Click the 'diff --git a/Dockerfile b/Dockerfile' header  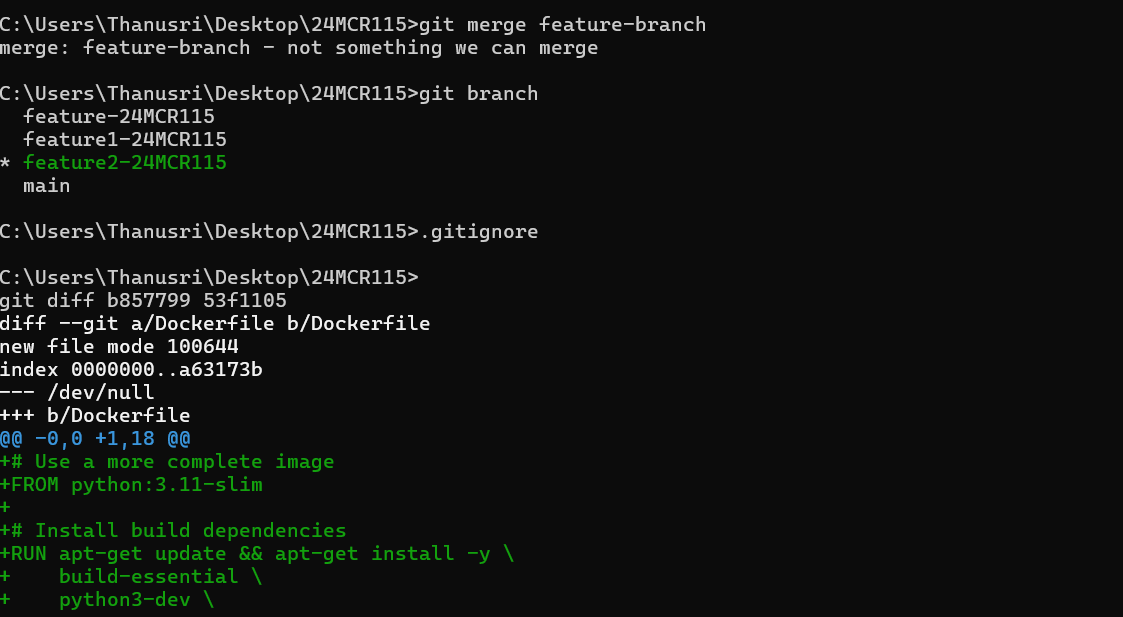tap(215, 323)
